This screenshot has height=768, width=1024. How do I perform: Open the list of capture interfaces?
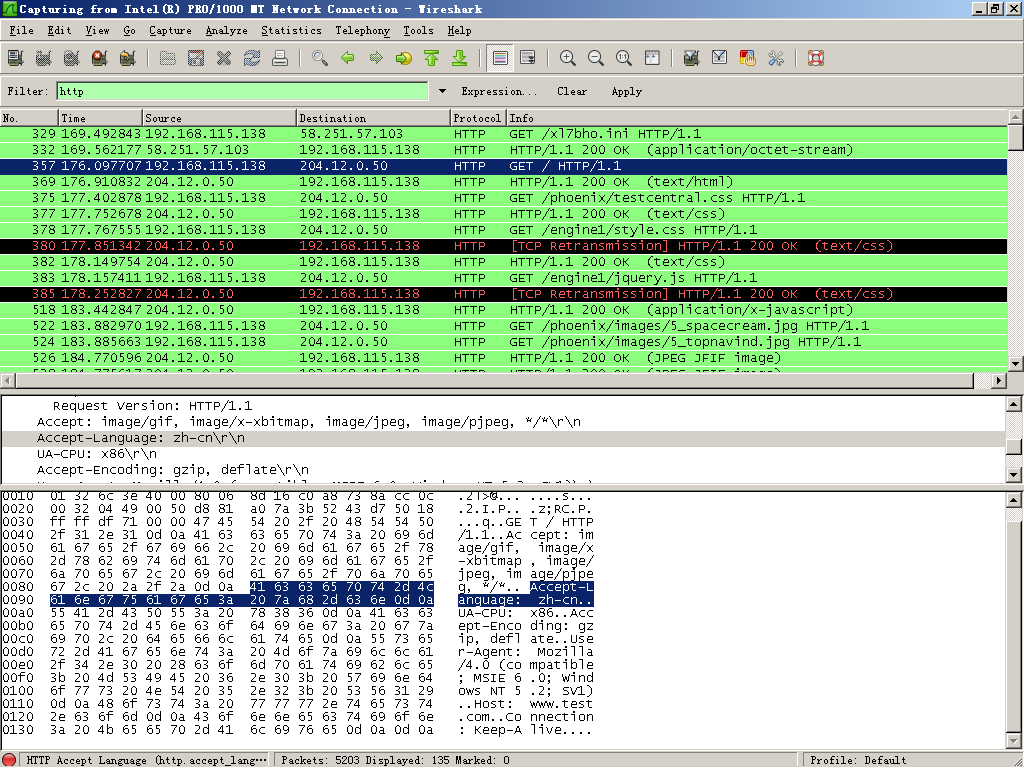click(x=16, y=58)
